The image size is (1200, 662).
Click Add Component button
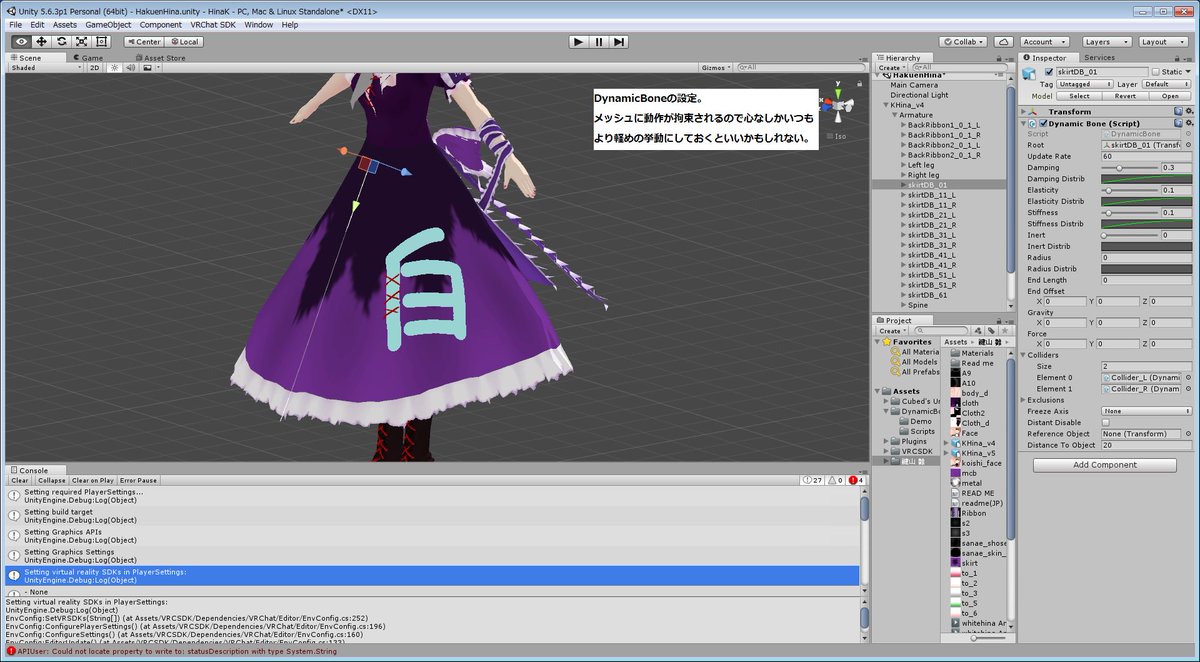(x=1105, y=465)
